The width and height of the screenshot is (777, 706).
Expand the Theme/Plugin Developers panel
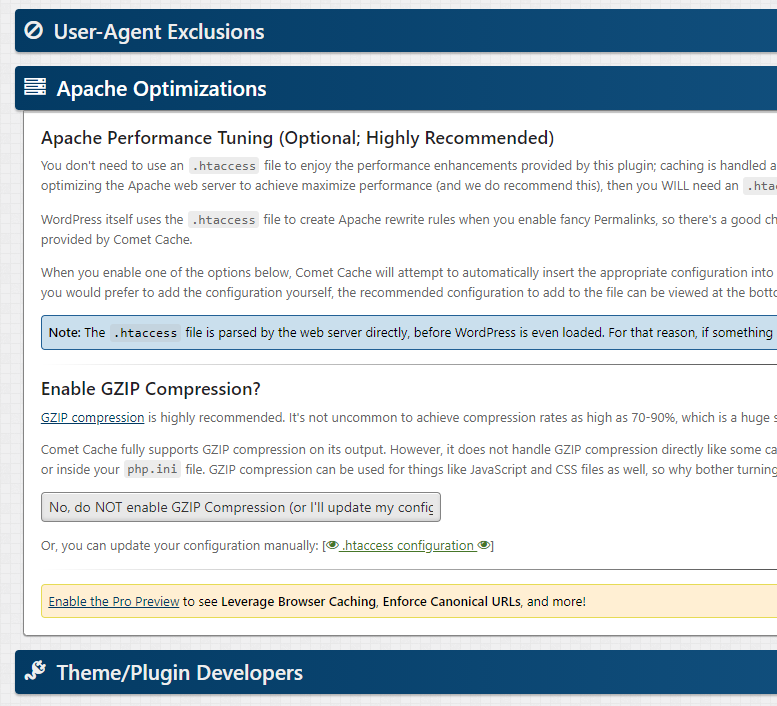point(396,672)
